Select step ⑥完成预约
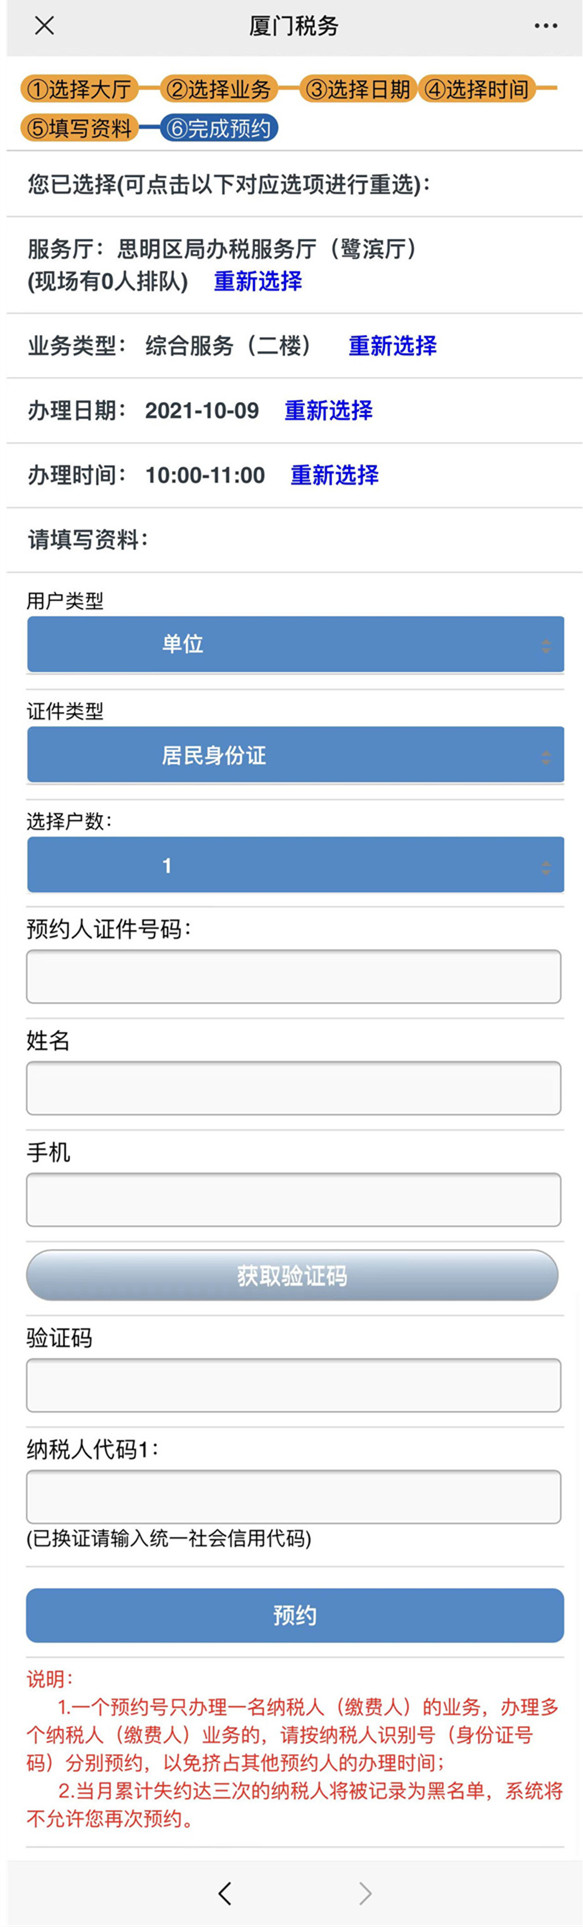Image resolution: width=583 pixels, height=1927 pixels. coord(219,128)
